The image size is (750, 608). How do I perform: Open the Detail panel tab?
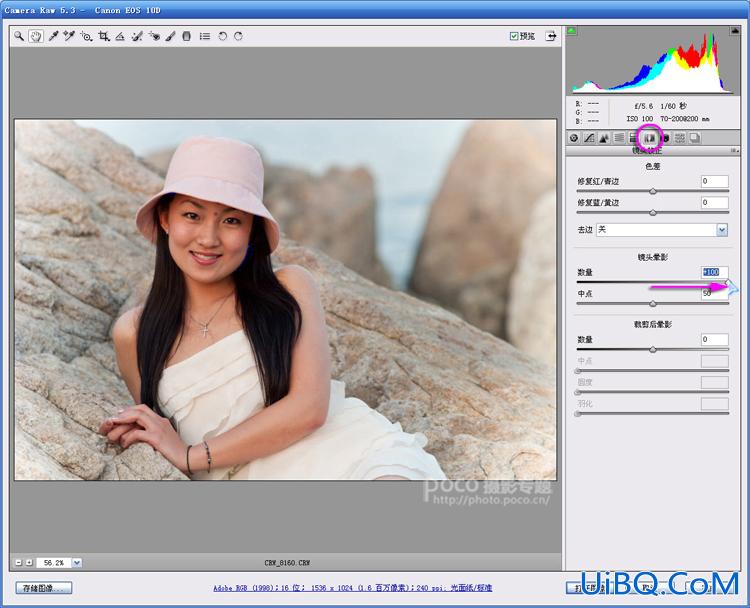tap(604, 138)
